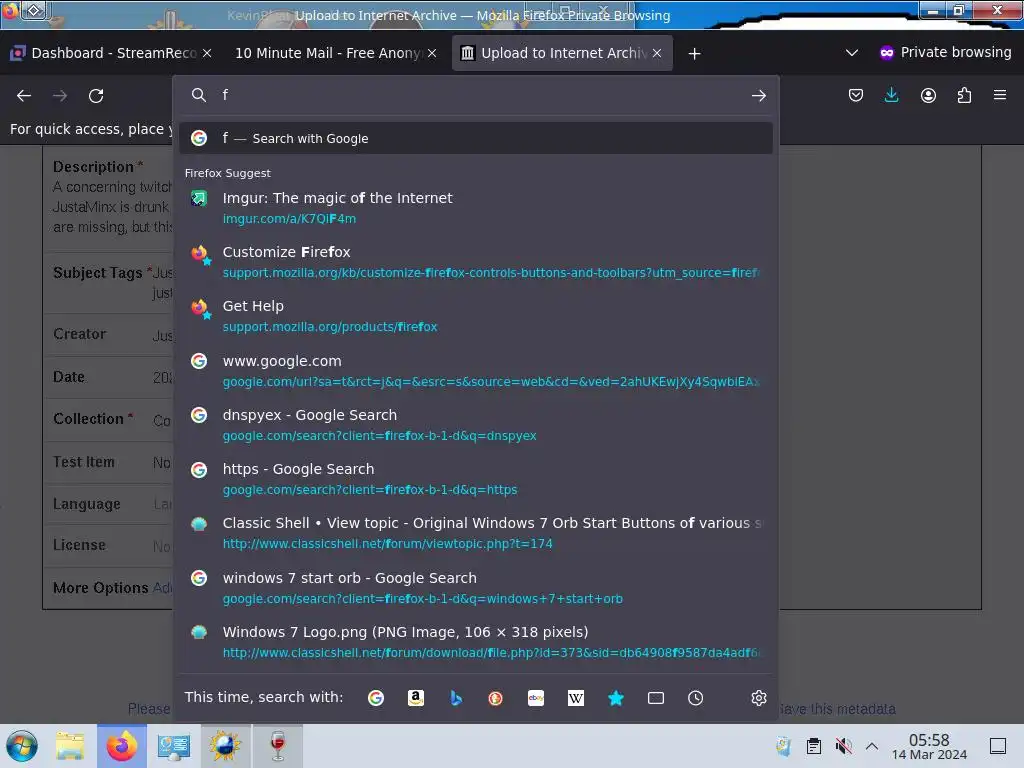Image resolution: width=1024 pixels, height=768 pixels.
Task: Open the Customize Firefox suggestion
Action: coord(476,262)
